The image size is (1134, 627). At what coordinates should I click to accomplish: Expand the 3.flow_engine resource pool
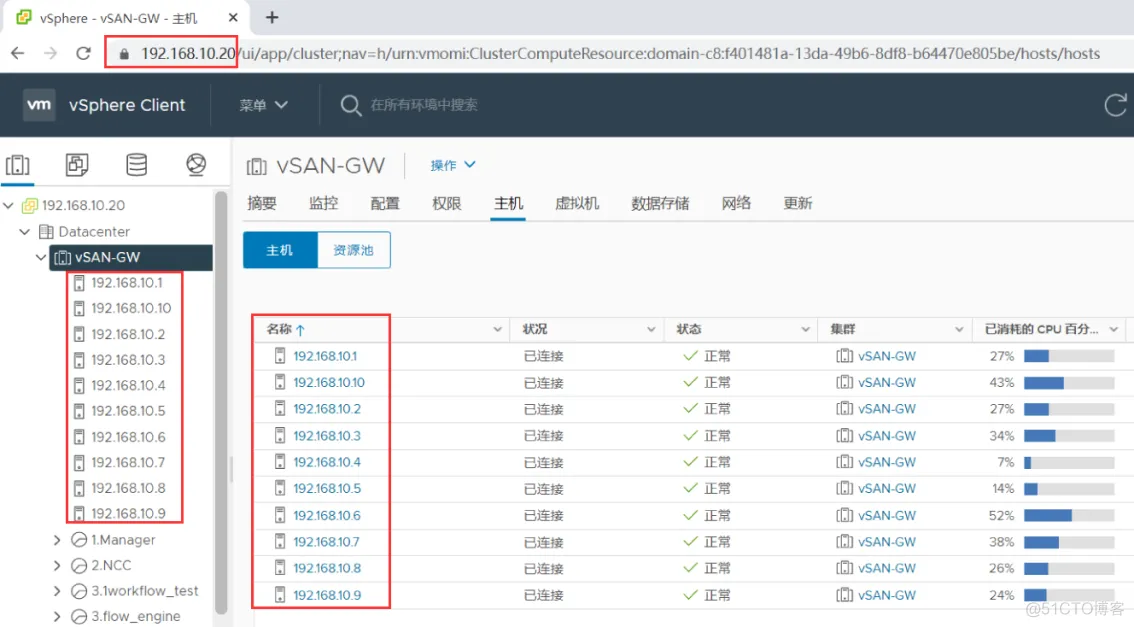pos(57,616)
